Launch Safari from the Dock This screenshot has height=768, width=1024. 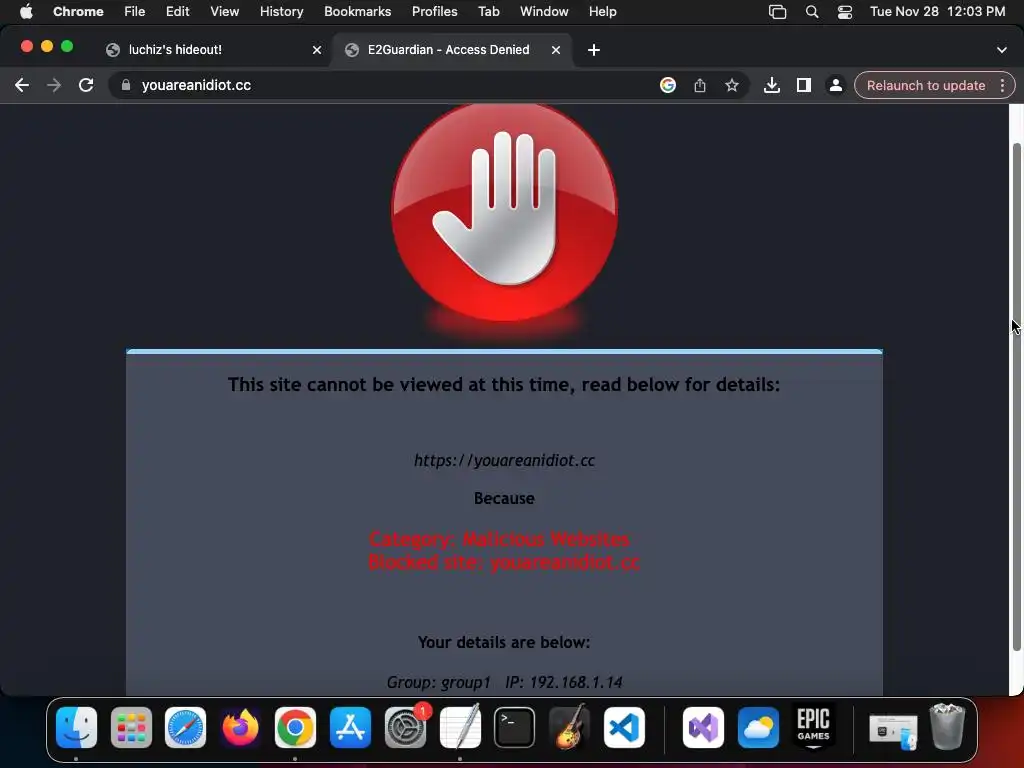point(185,728)
